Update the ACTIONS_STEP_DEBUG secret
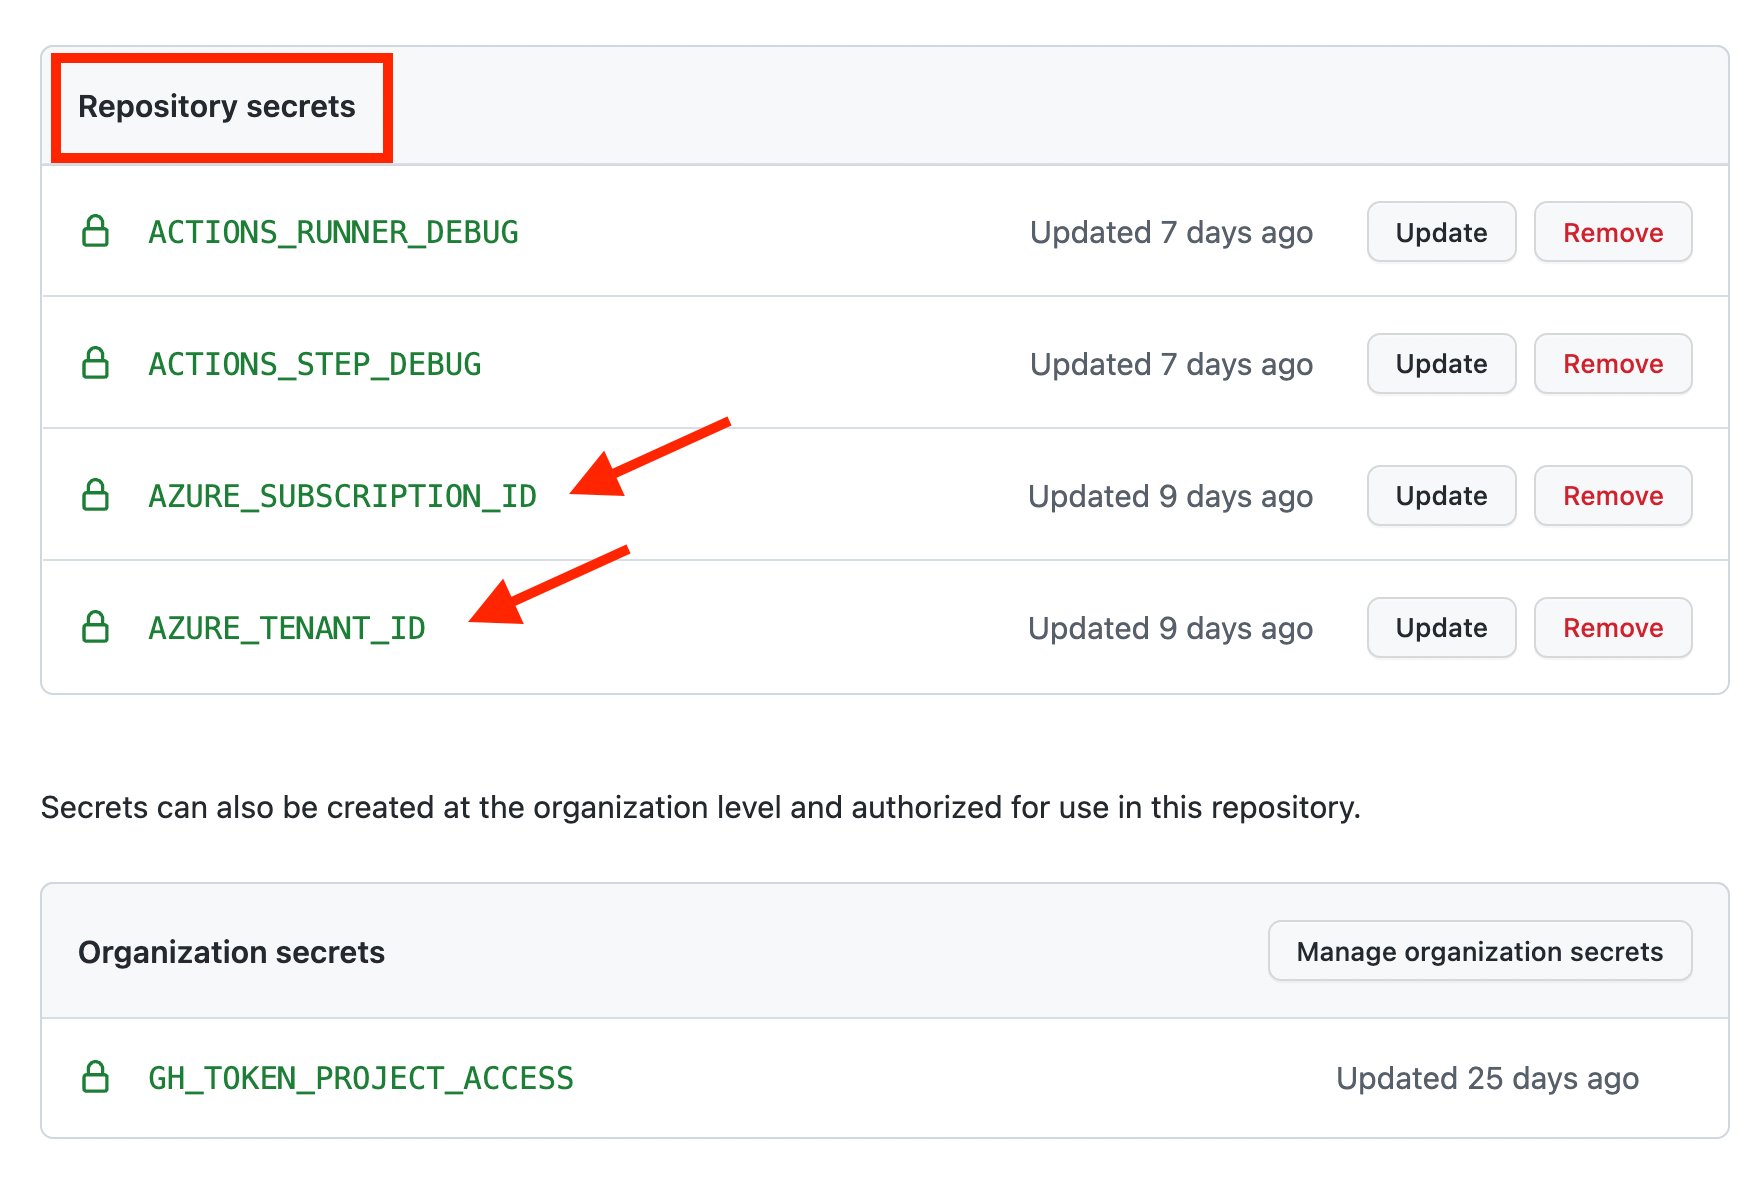 point(1440,363)
